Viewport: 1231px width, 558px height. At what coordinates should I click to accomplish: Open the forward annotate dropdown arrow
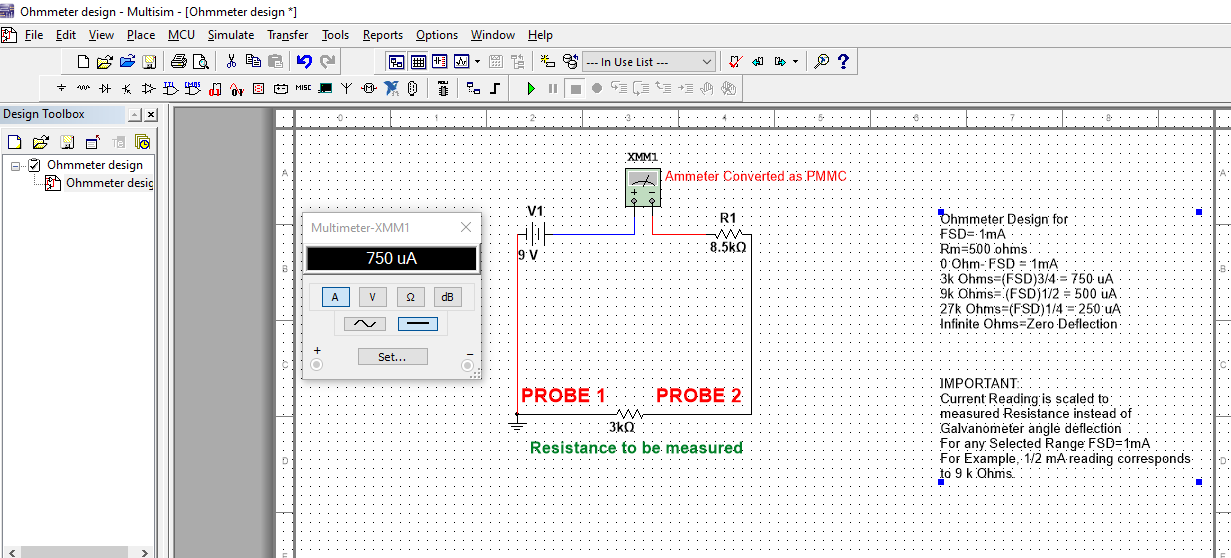795,62
